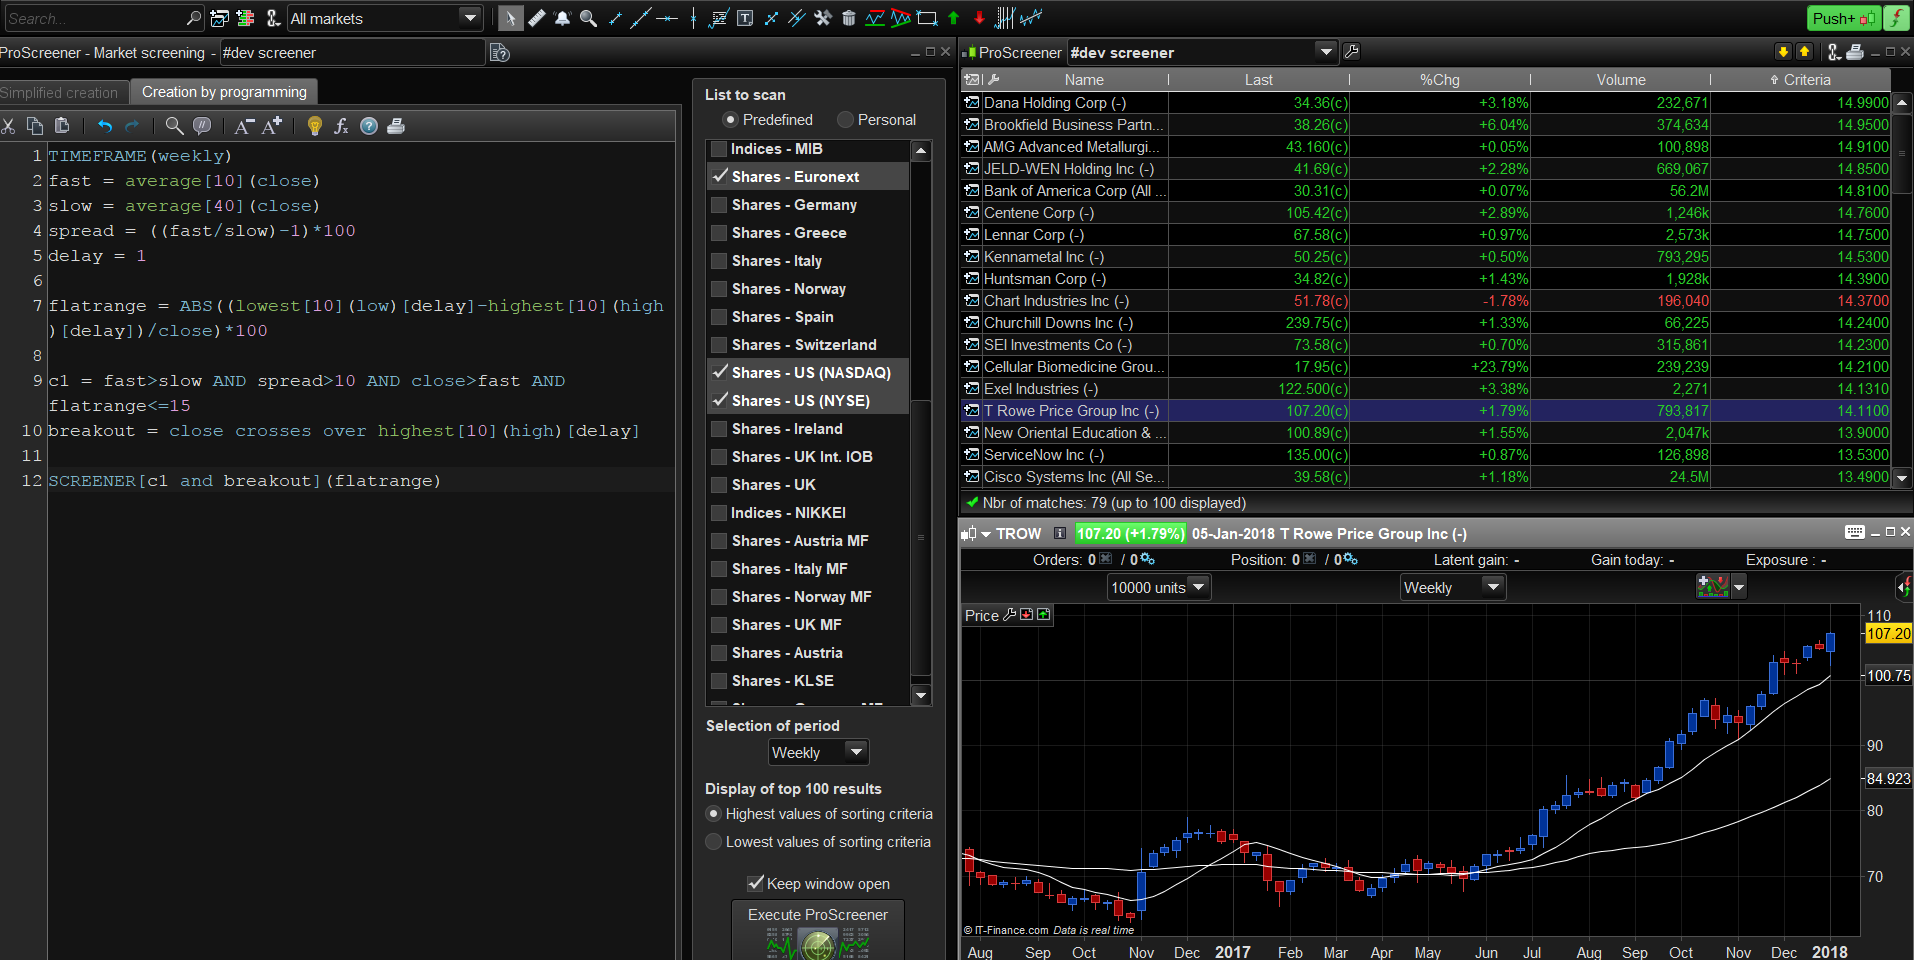Open the All markets dropdown
1914x960 pixels.
point(385,18)
